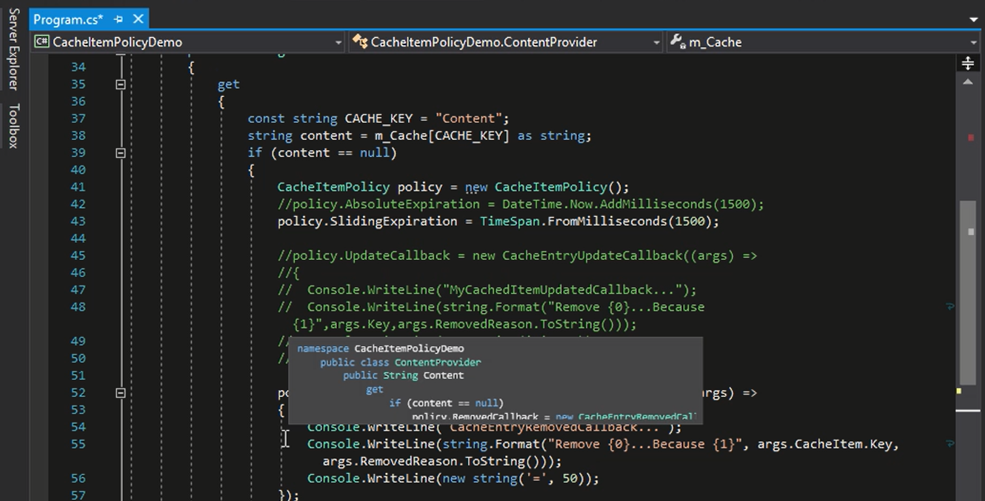Screen dimensions: 985x501
Task: Click the field icon beside m_Cache
Action: point(677,42)
